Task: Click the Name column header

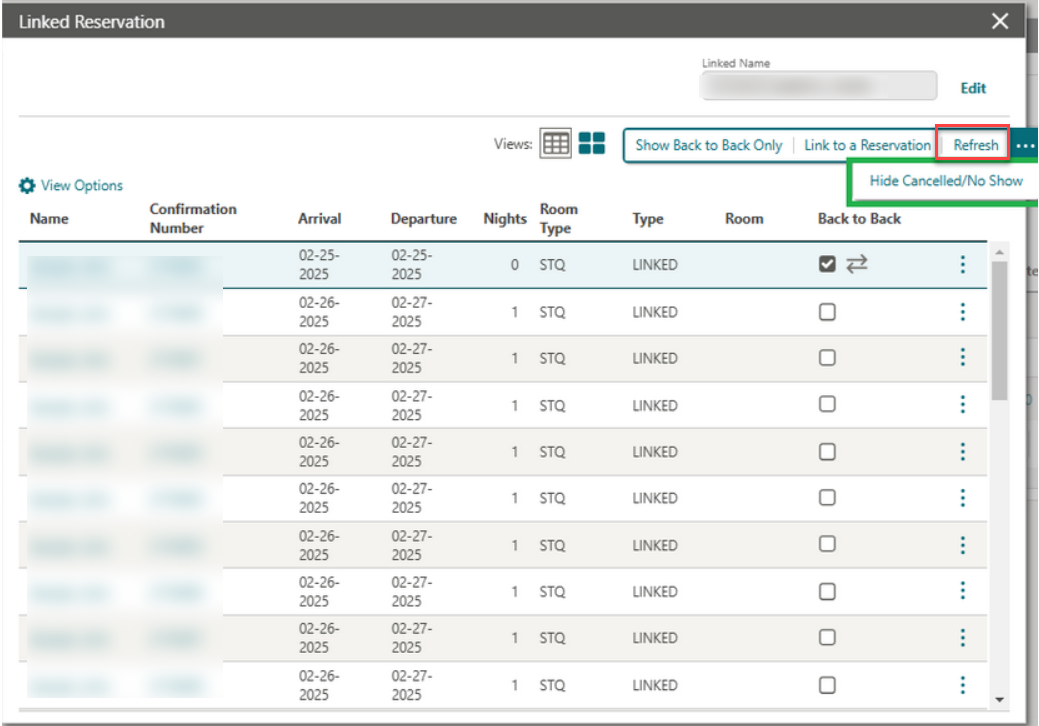Action: point(49,219)
